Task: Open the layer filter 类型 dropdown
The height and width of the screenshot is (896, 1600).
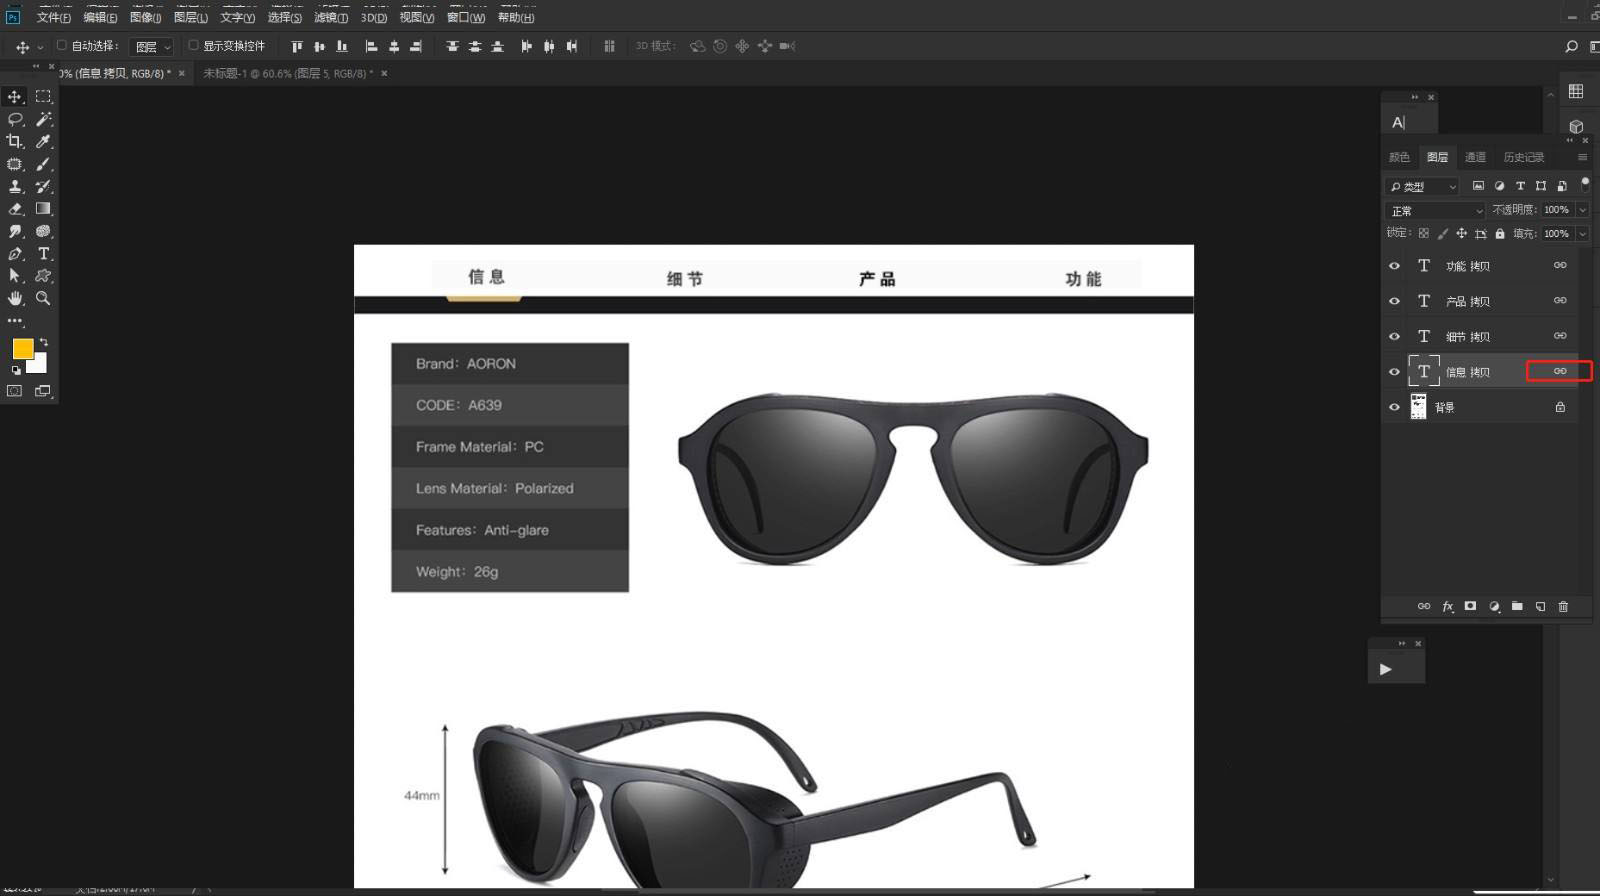Action: pyautogui.click(x=1423, y=187)
